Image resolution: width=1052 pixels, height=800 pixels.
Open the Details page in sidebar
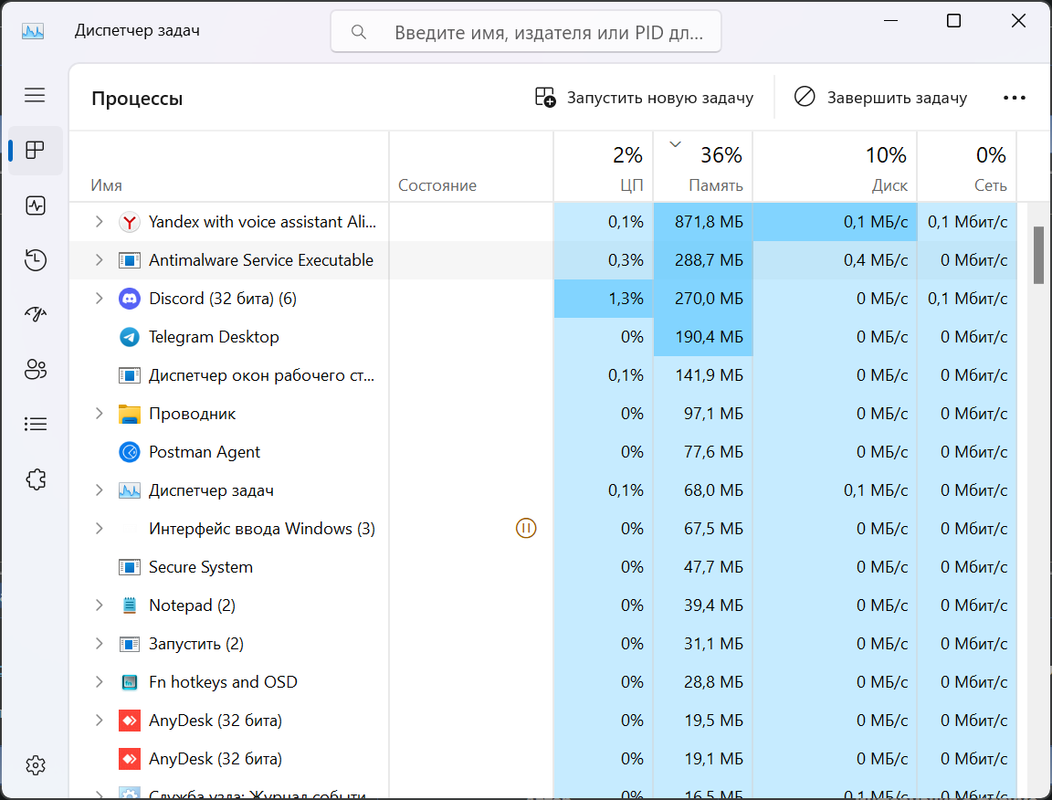(35, 424)
